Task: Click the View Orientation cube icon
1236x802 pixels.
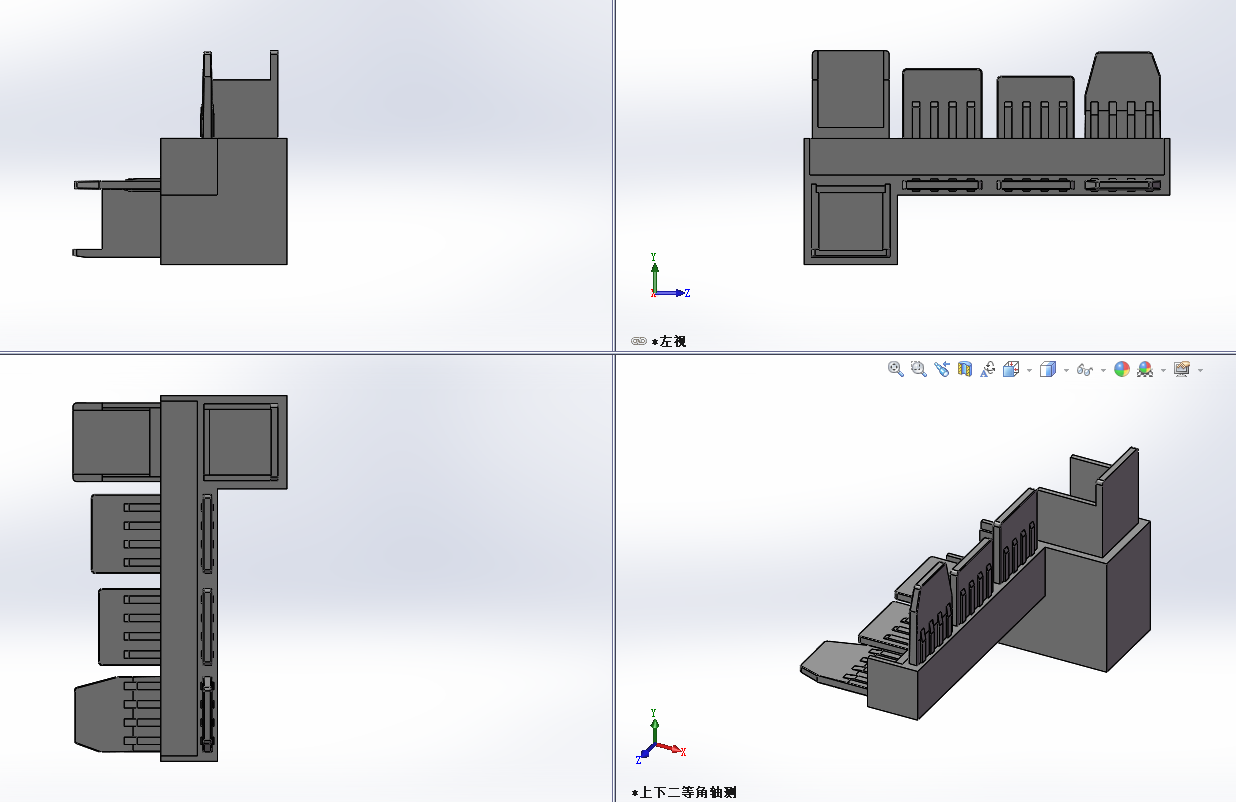Action: click(x=1011, y=369)
